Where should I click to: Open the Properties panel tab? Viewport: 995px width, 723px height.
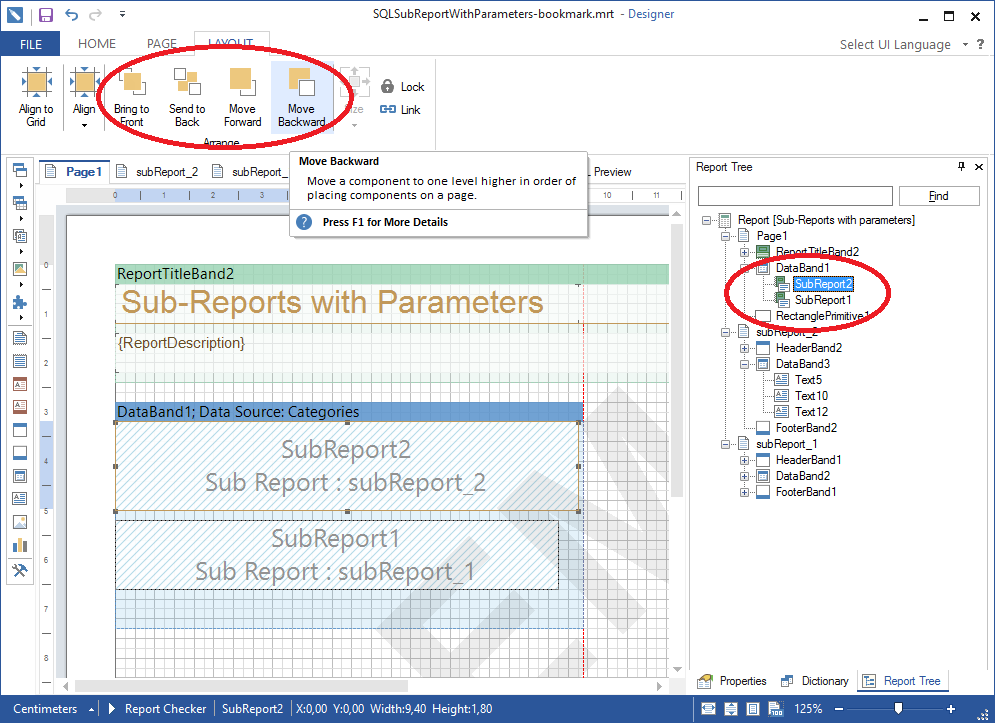pyautogui.click(x=732, y=680)
